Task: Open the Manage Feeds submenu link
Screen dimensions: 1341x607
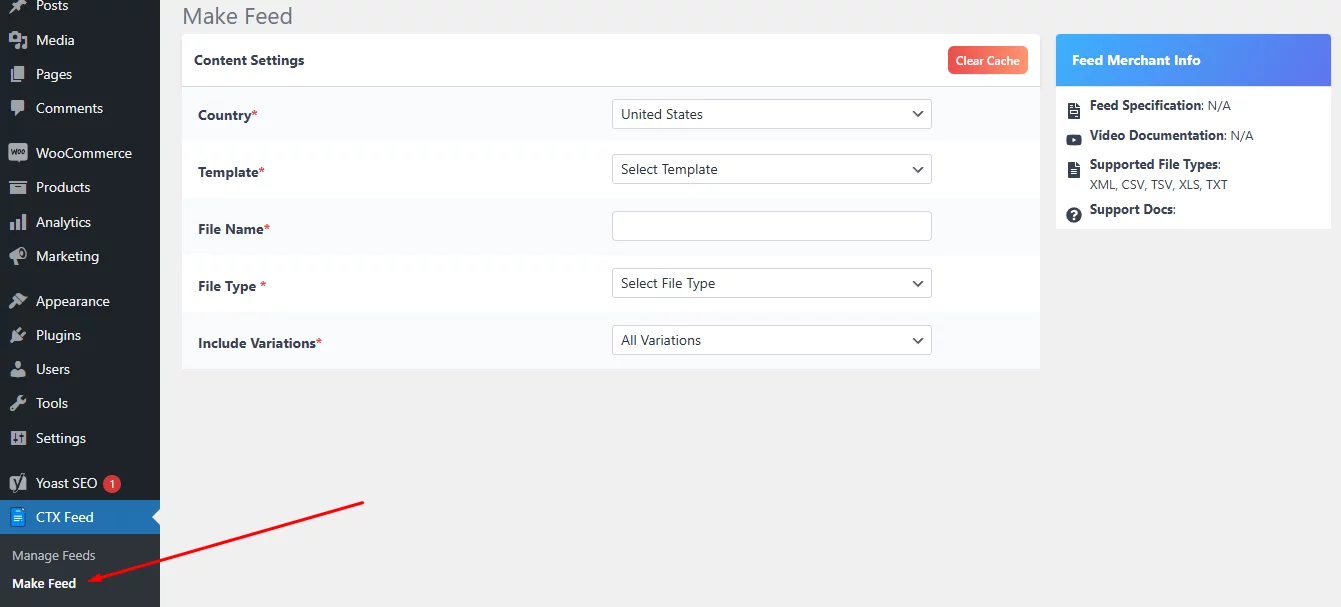Action: coord(54,555)
